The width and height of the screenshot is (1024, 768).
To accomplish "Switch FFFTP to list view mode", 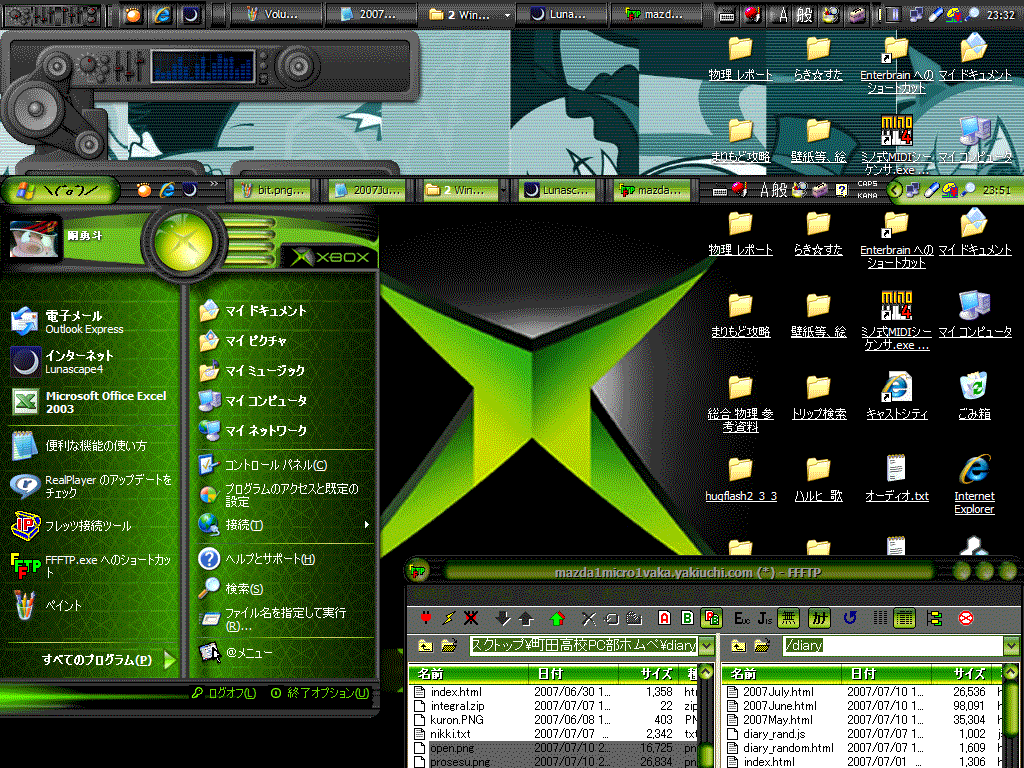I will [880, 617].
